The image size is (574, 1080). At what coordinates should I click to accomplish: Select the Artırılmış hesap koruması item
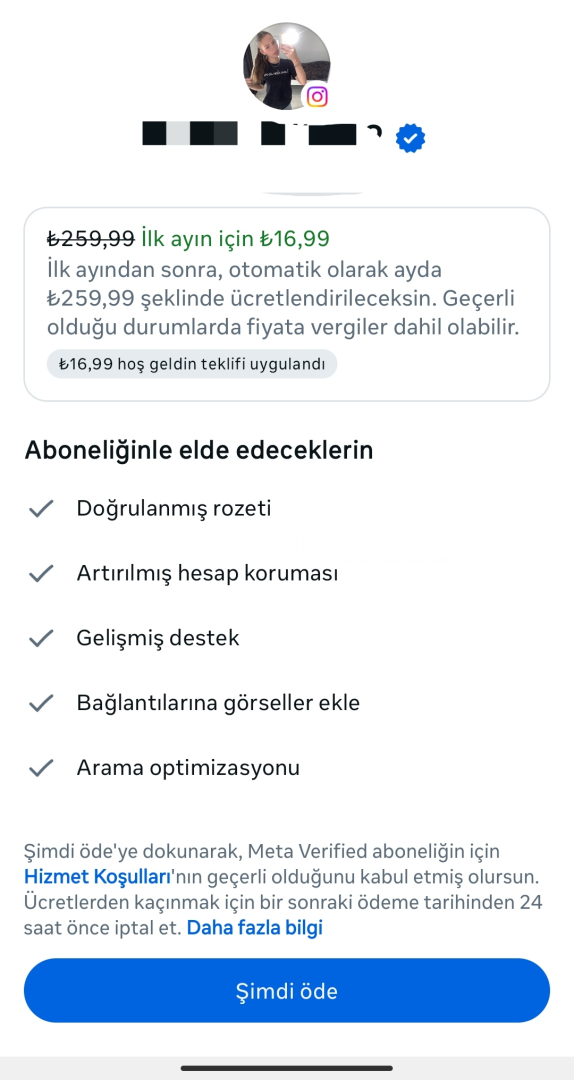coord(207,573)
